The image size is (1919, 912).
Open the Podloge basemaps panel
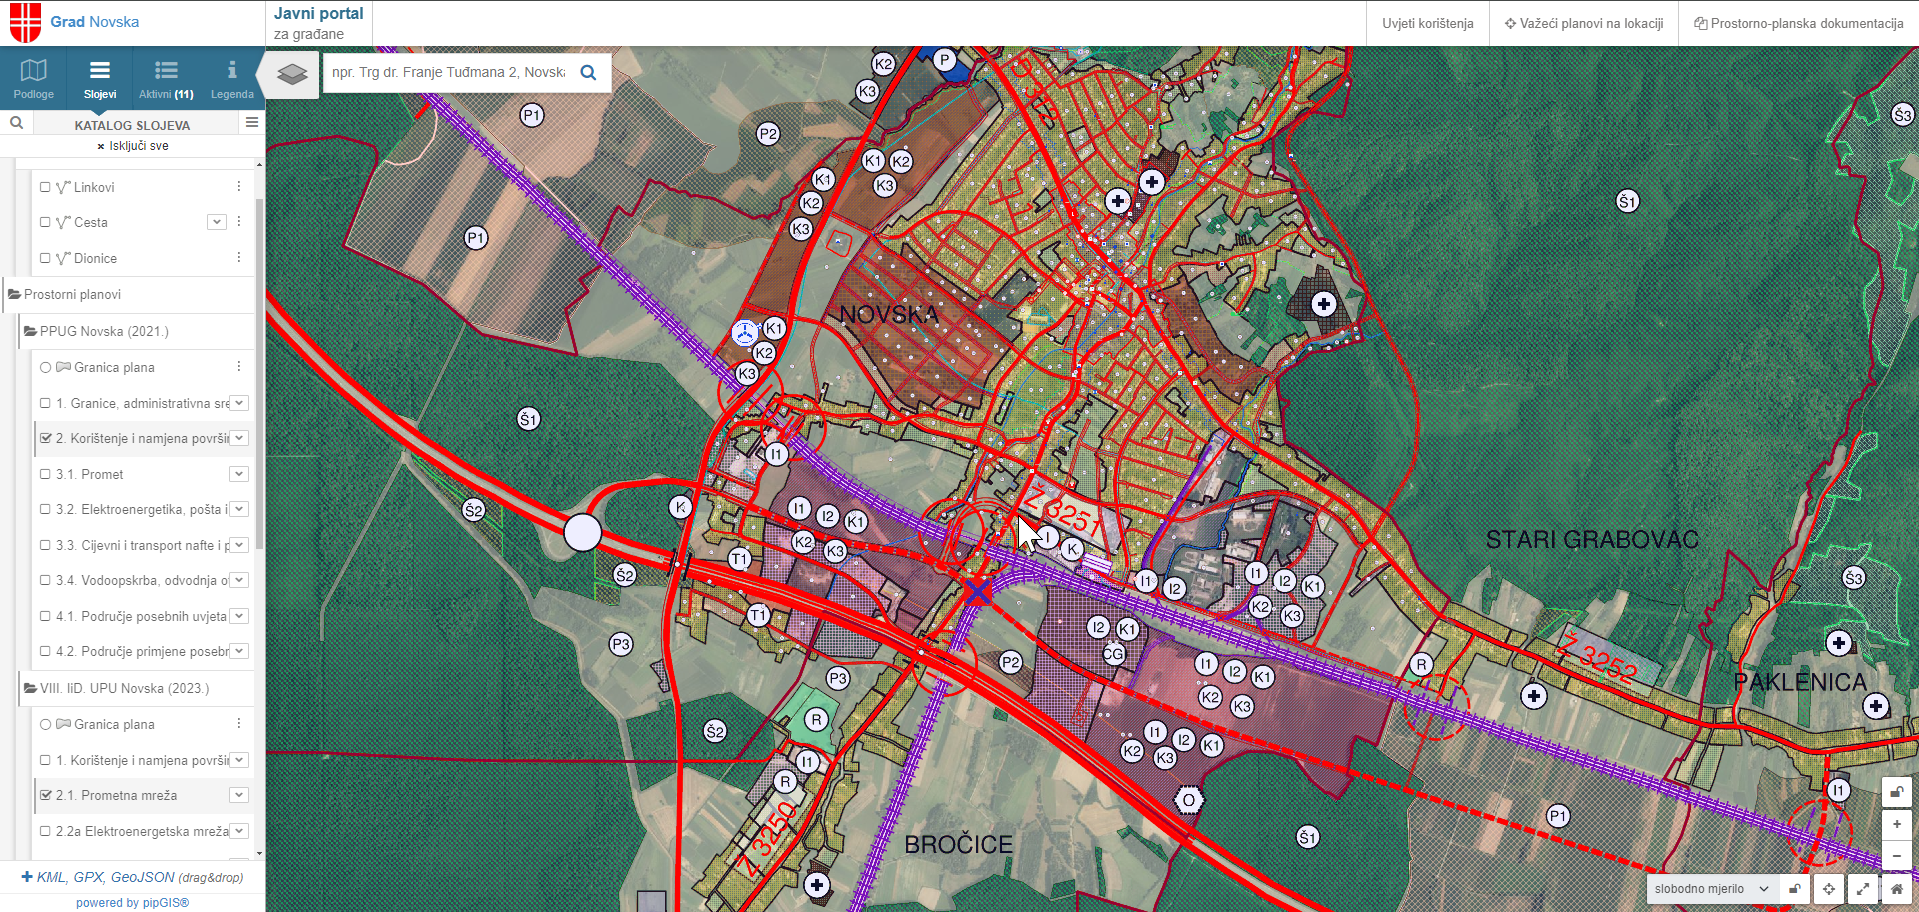33,78
